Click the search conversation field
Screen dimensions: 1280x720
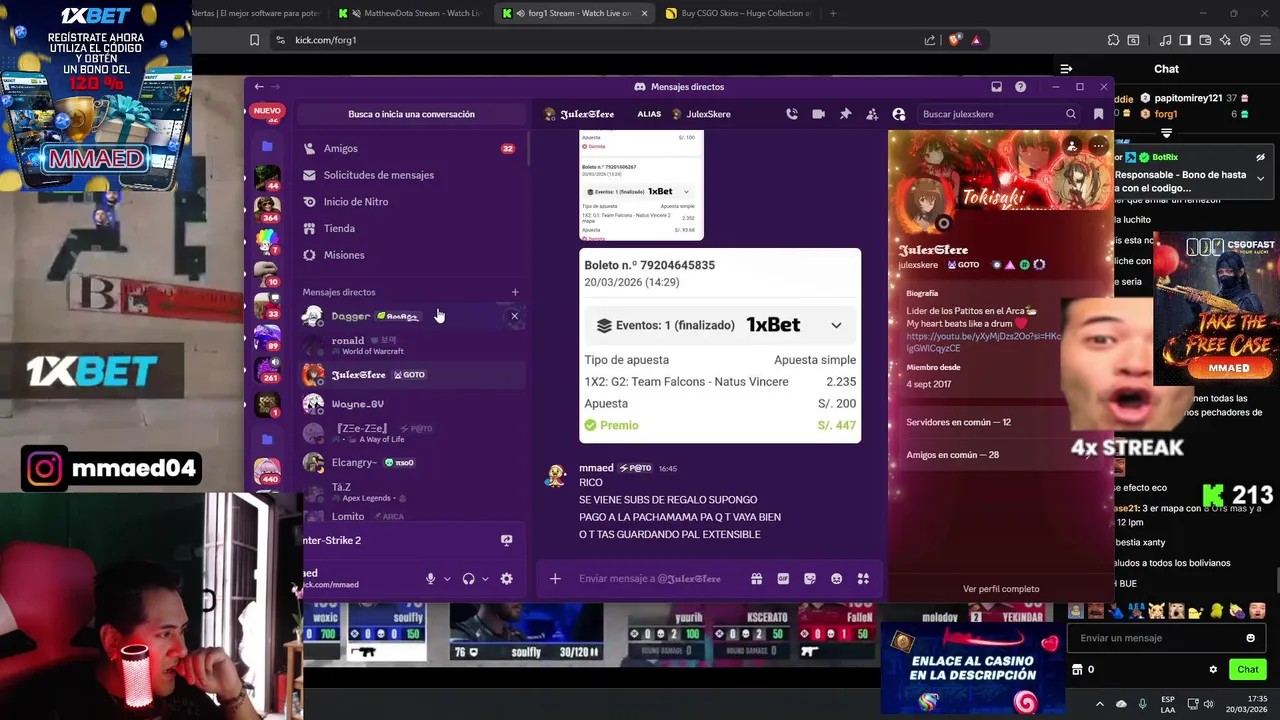[411, 114]
